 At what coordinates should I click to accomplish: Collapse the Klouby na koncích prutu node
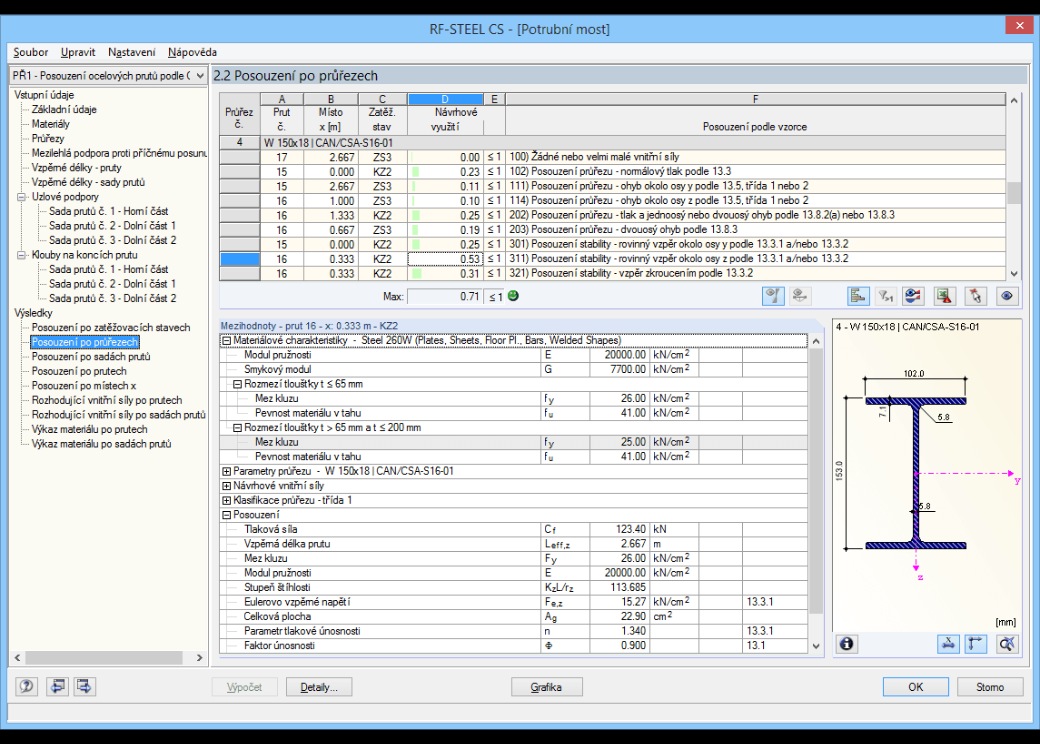click(x=21, y=255)
